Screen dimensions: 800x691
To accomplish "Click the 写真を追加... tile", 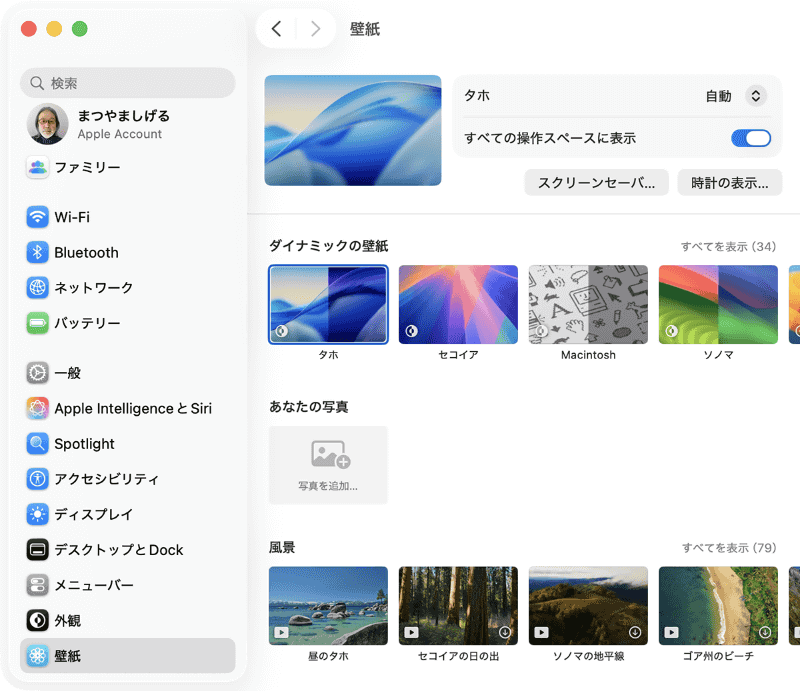I will [x=328, y=465].
